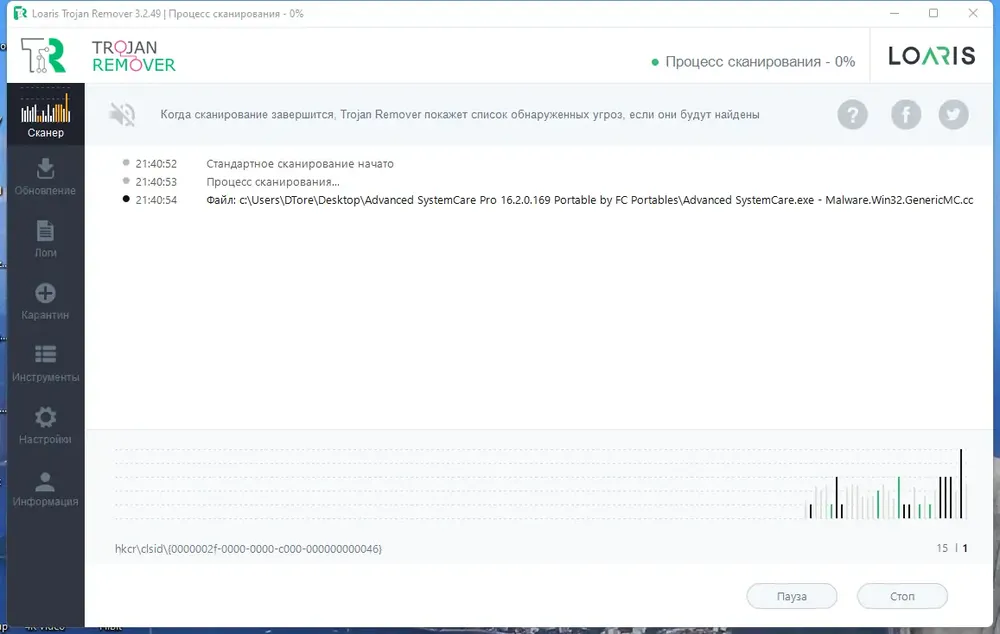
Task: Click the timestamp 21:40:54
Action: [156, 200]
